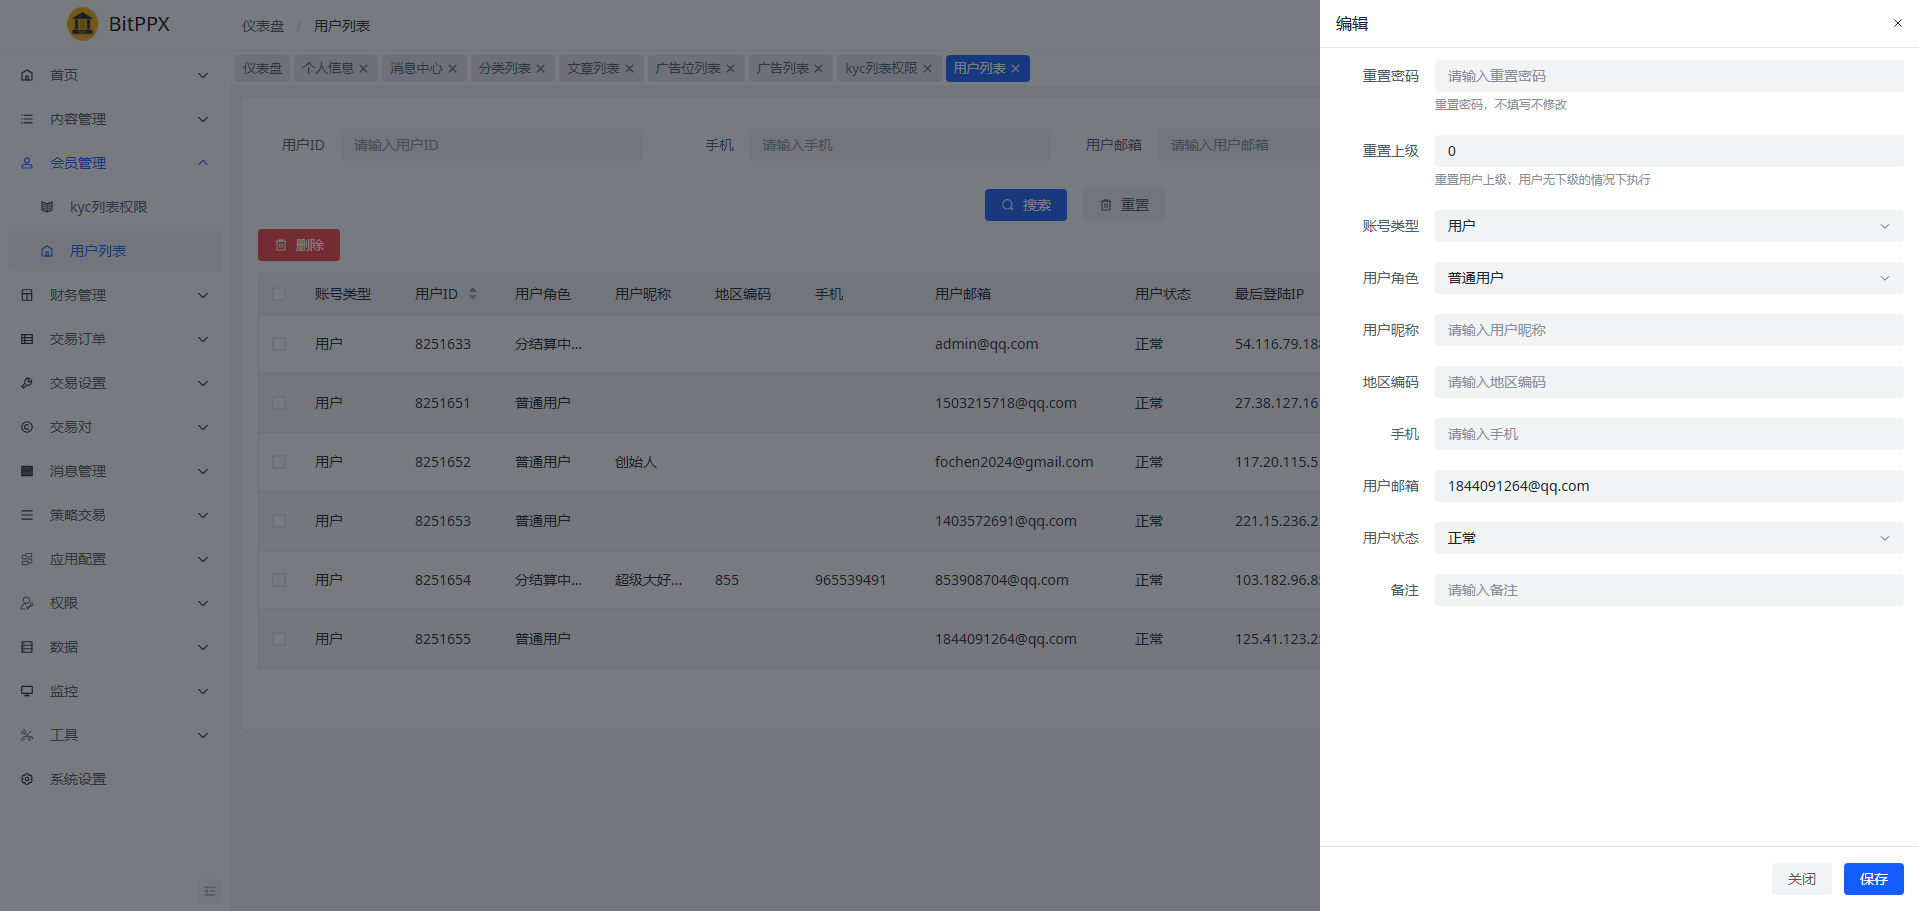The image size is (1919, 911).
Task: Open kyc列表权限 in the sidebar menu
Action: click(108, 207)
